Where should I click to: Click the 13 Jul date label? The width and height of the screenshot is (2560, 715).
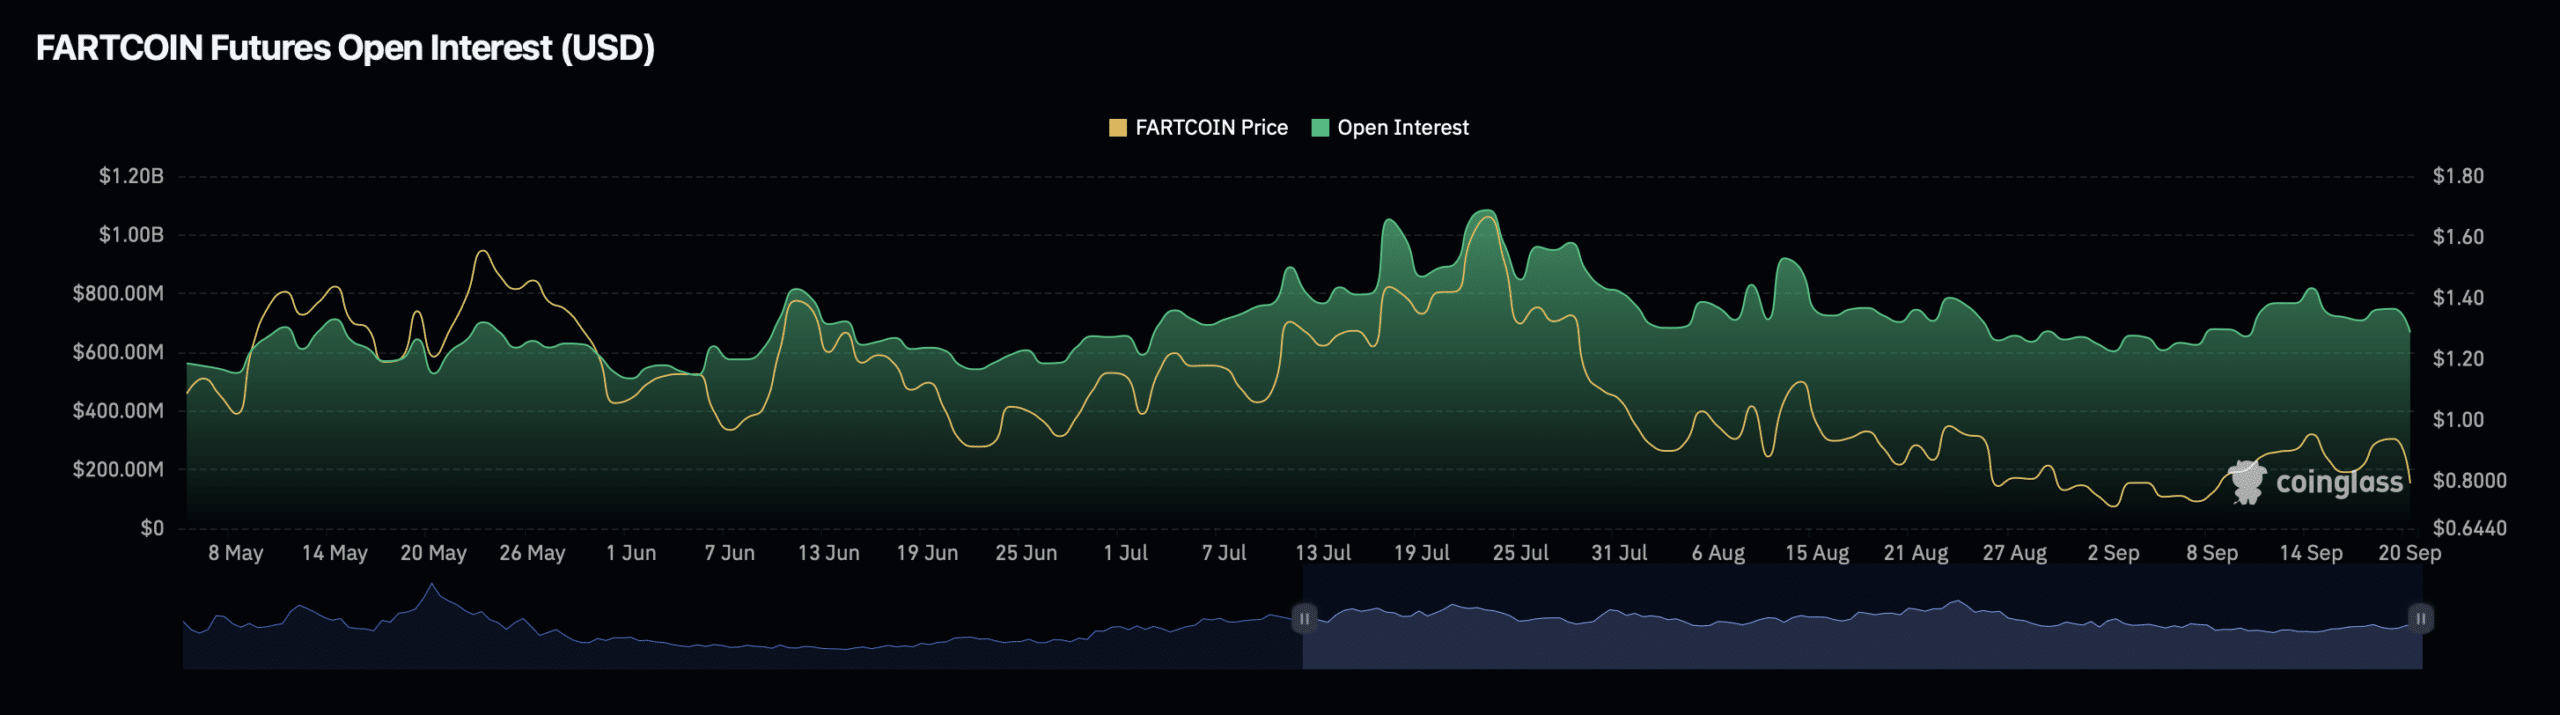1323,553
